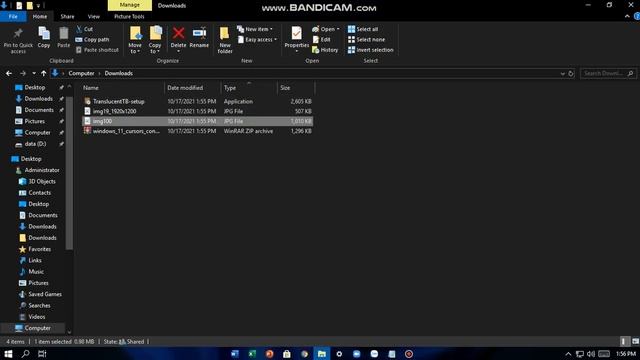The image size is (640, 360).
Task: Select the img100 file
Action: (198, 121)
